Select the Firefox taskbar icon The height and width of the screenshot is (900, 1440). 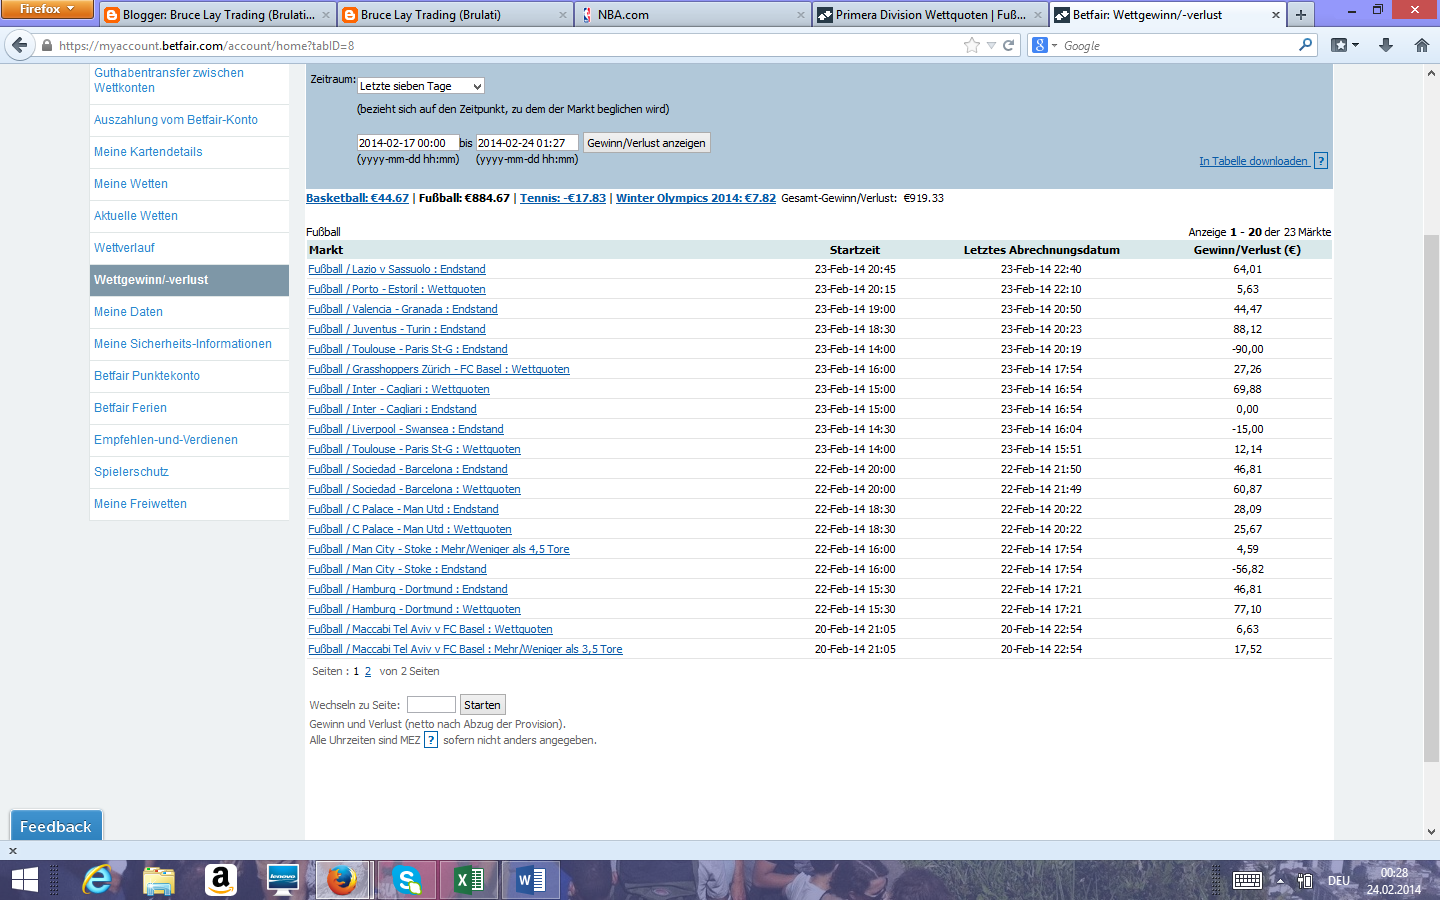coord(342,880)
